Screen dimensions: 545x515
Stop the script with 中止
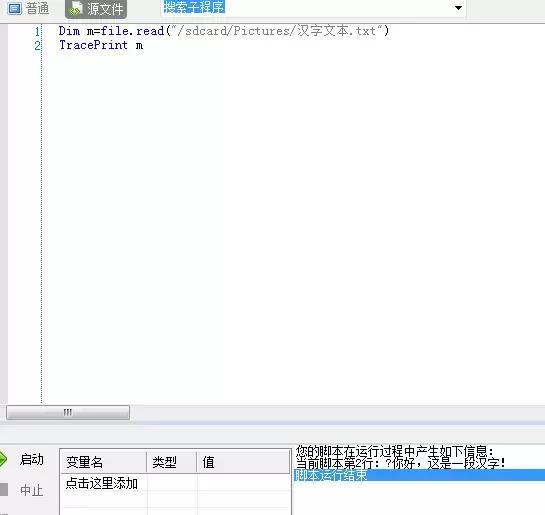tap(32, 490)
